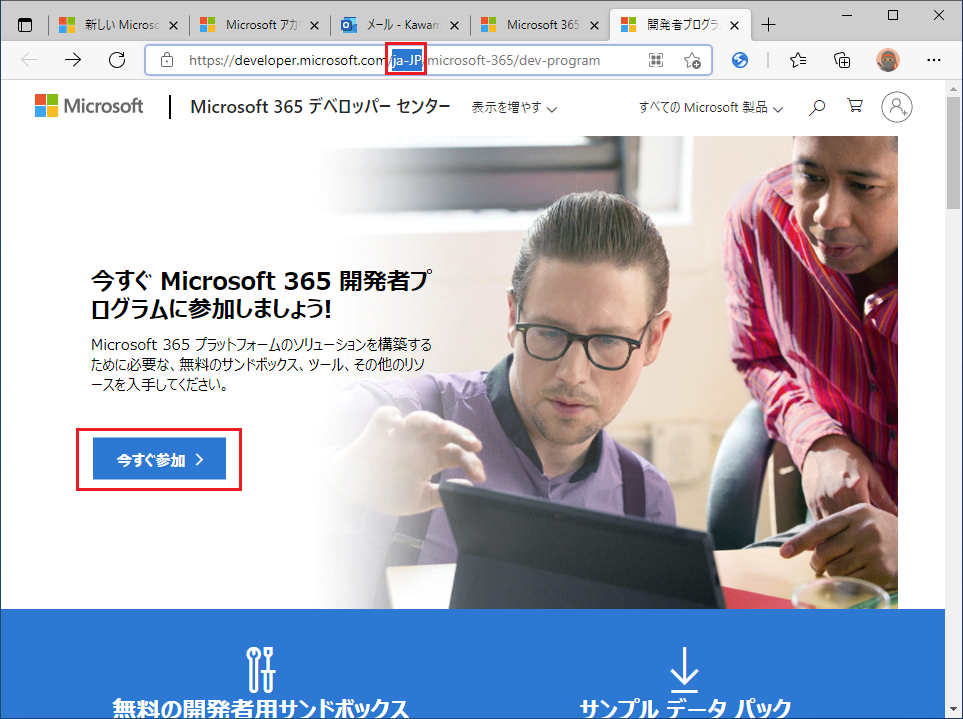Minimize the browser window
This screenshot has height=719, width=963.
[848, 15]
